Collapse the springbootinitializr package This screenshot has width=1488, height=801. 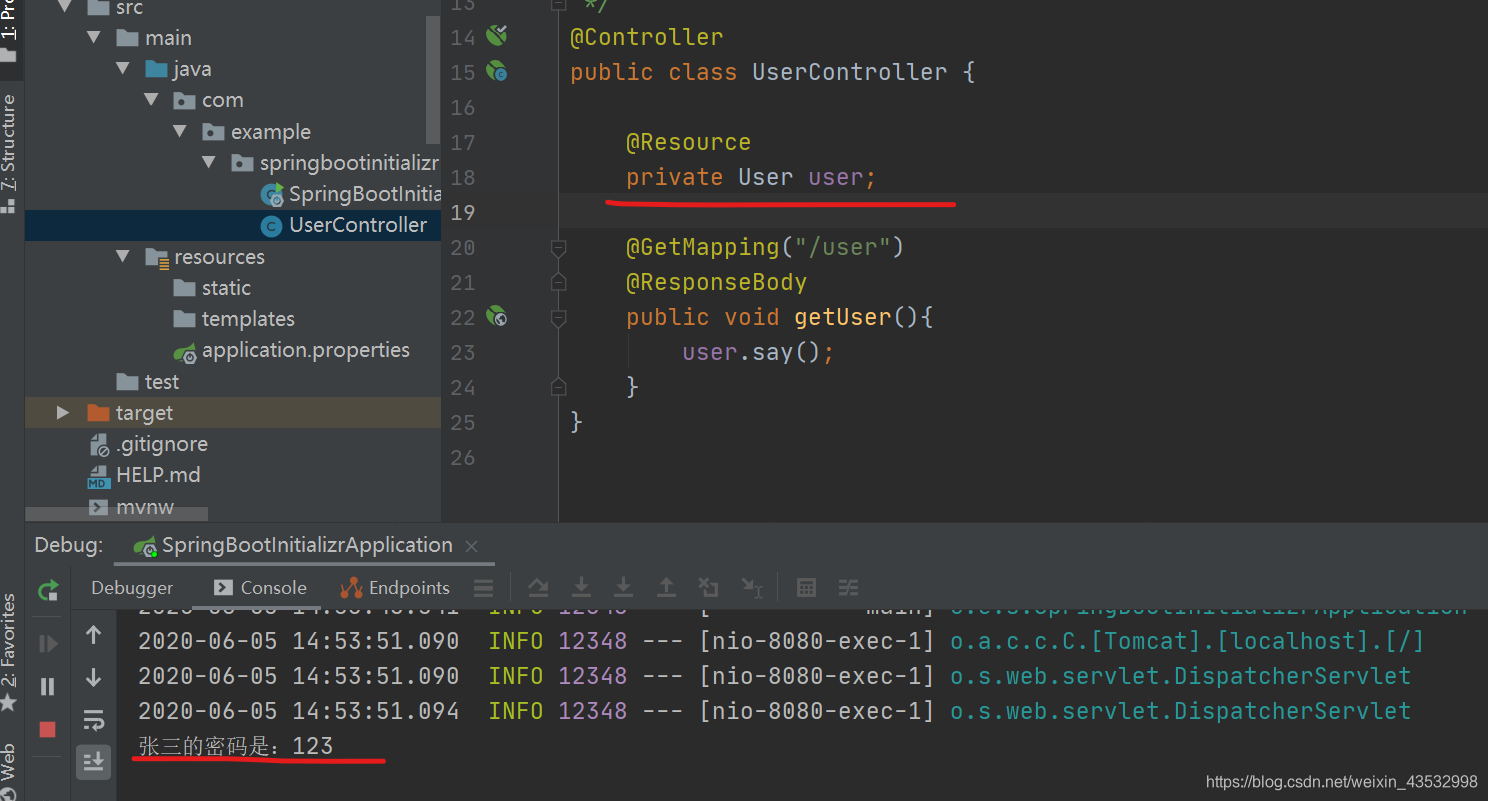coord(209,163)
